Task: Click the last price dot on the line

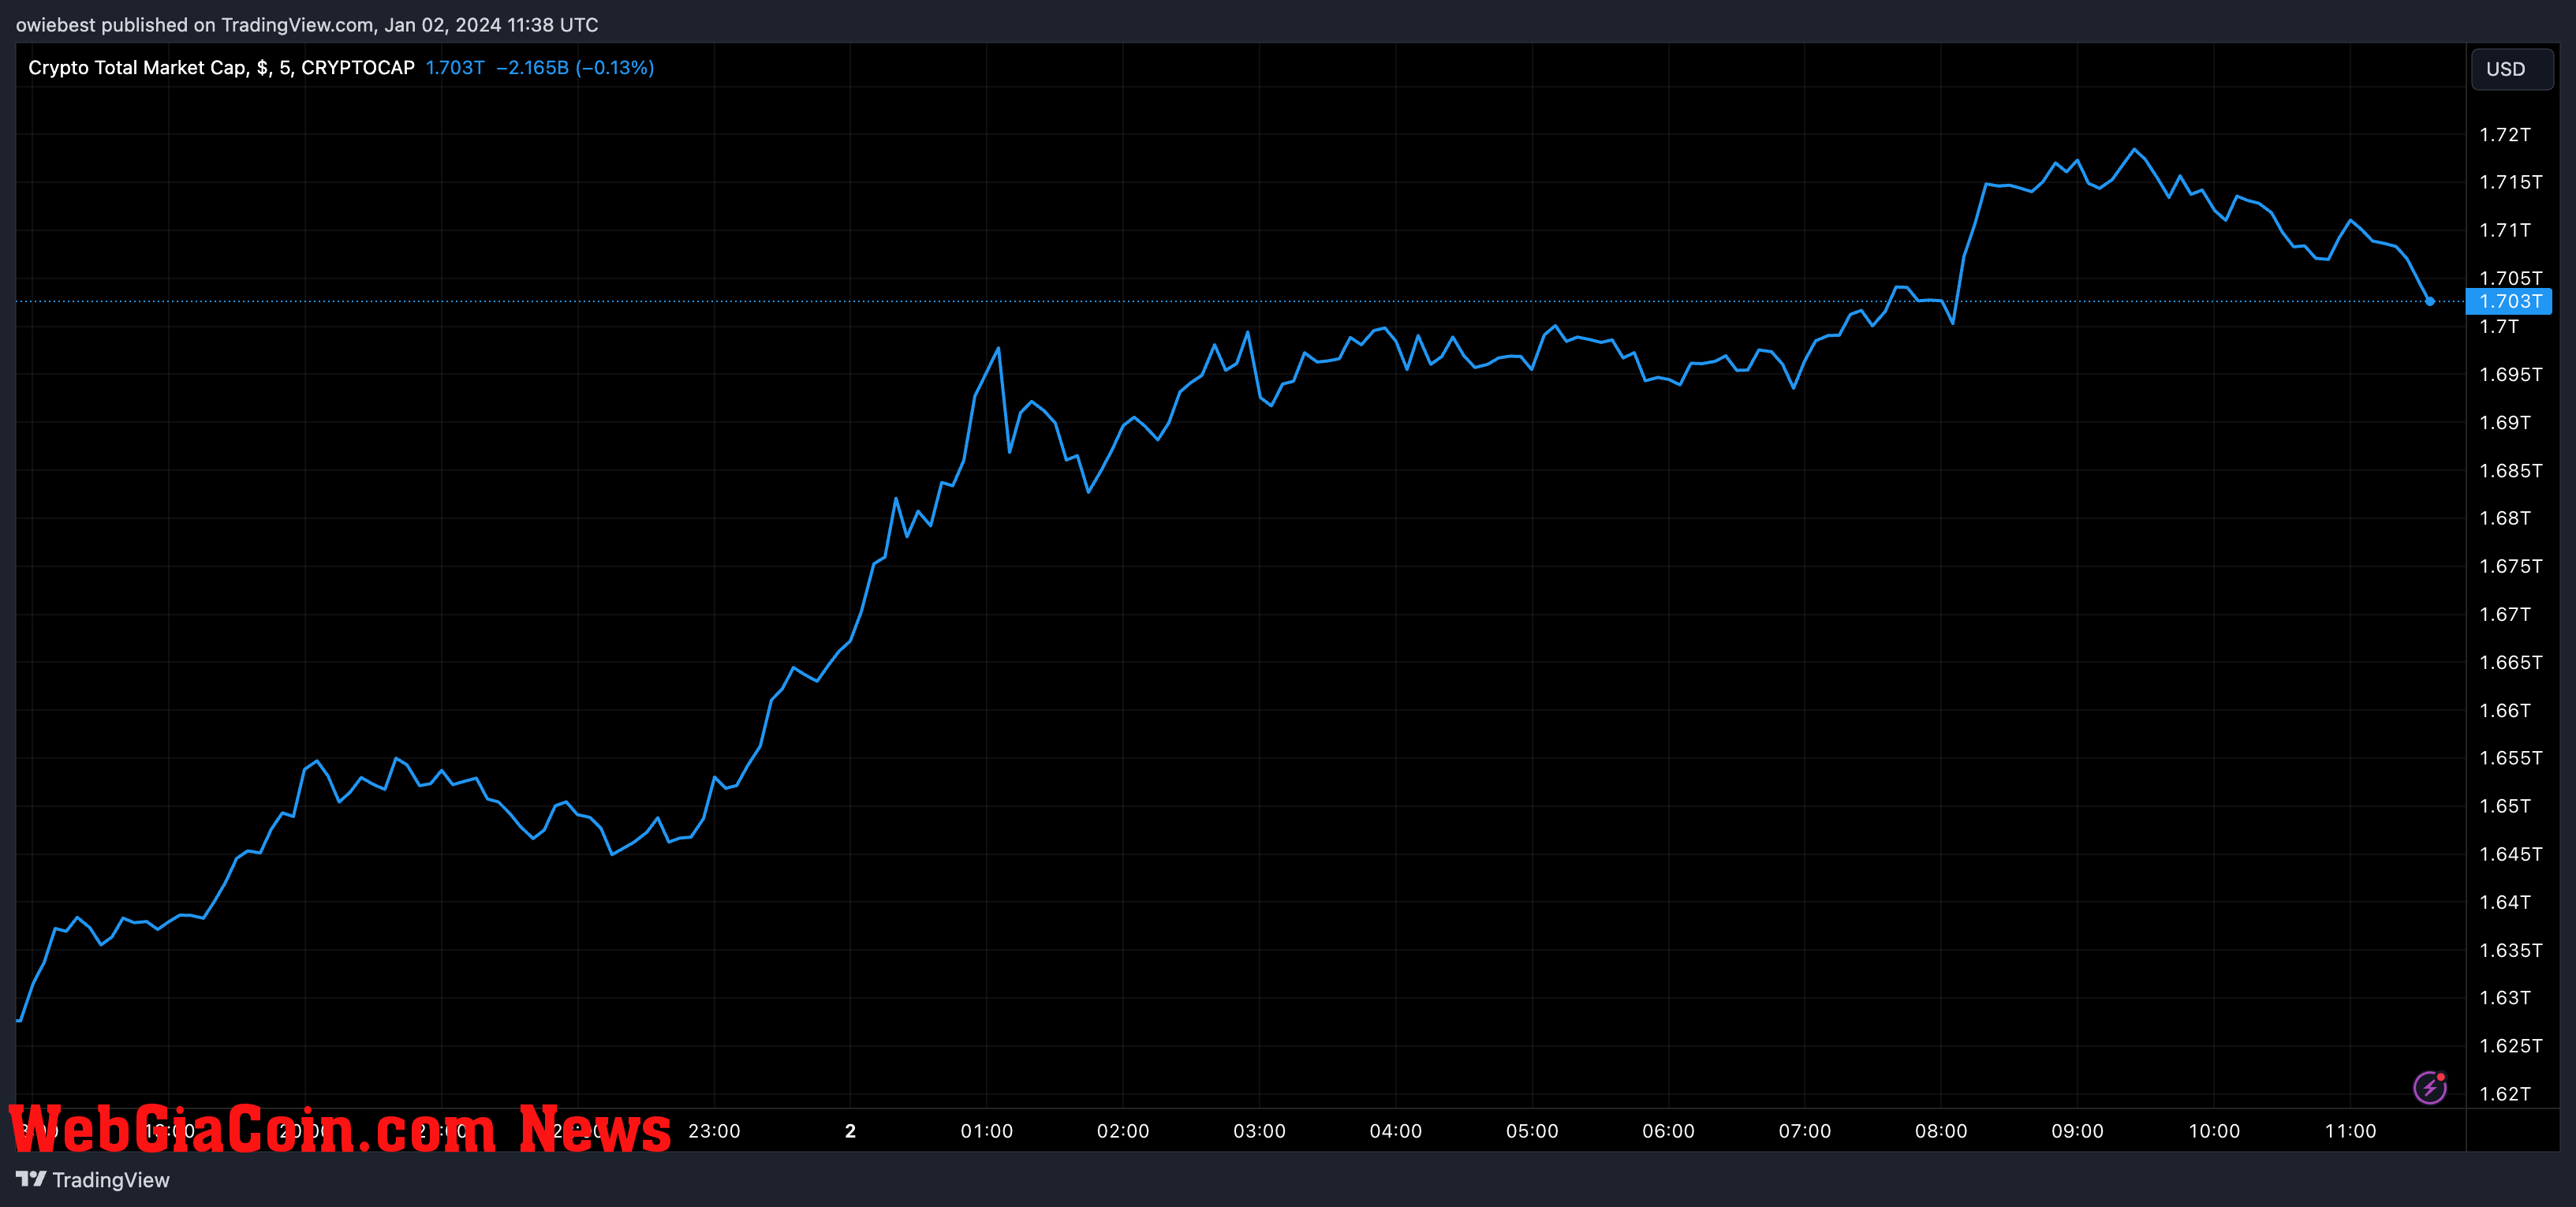Action: [x=2430, y=301]
